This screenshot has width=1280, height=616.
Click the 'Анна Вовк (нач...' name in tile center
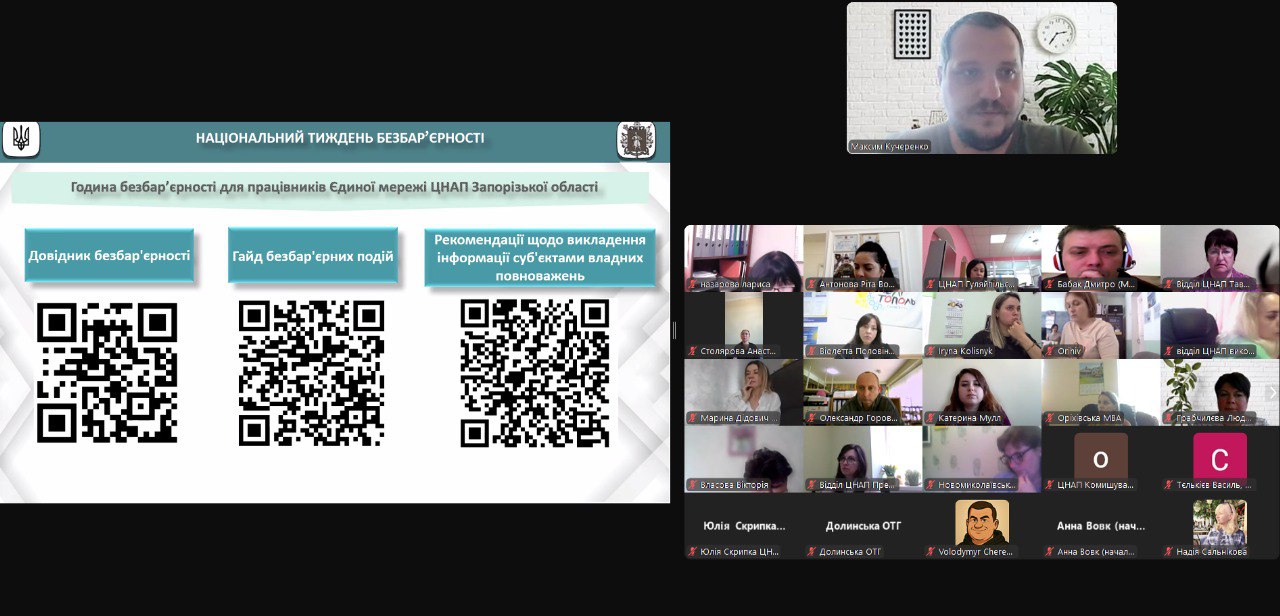[1101, 525]
